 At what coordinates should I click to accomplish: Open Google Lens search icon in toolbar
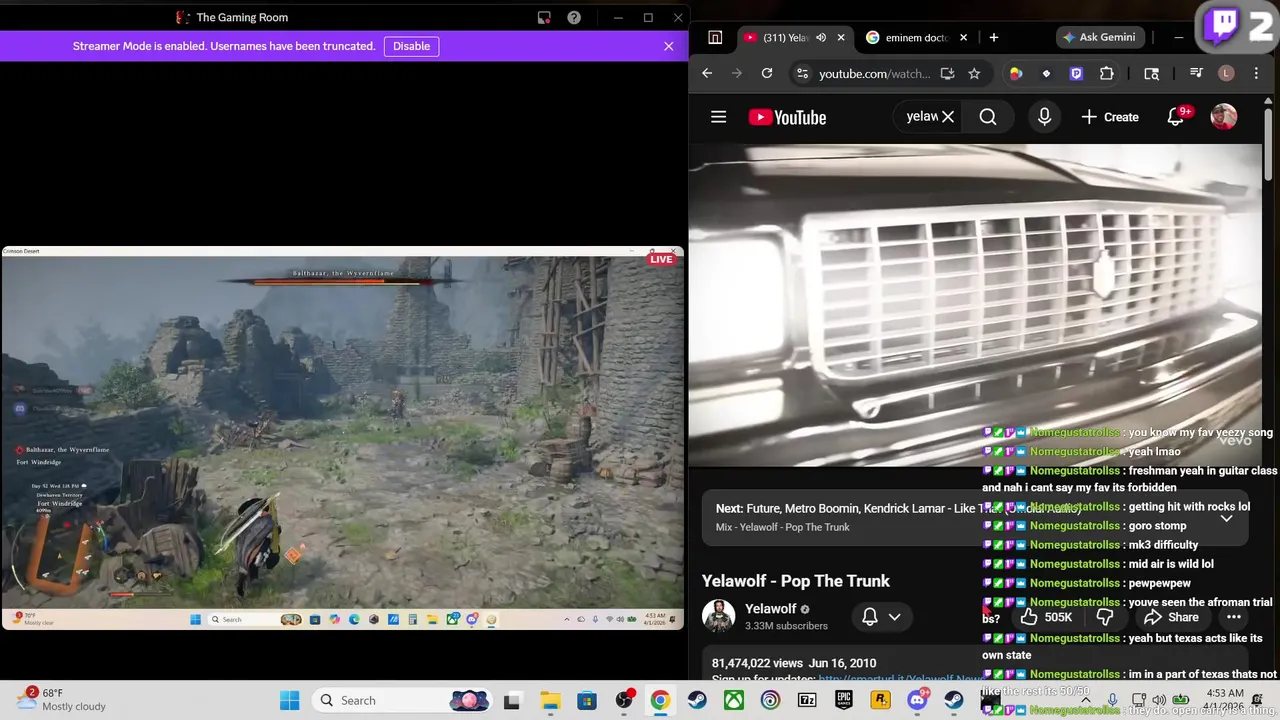1151,73
